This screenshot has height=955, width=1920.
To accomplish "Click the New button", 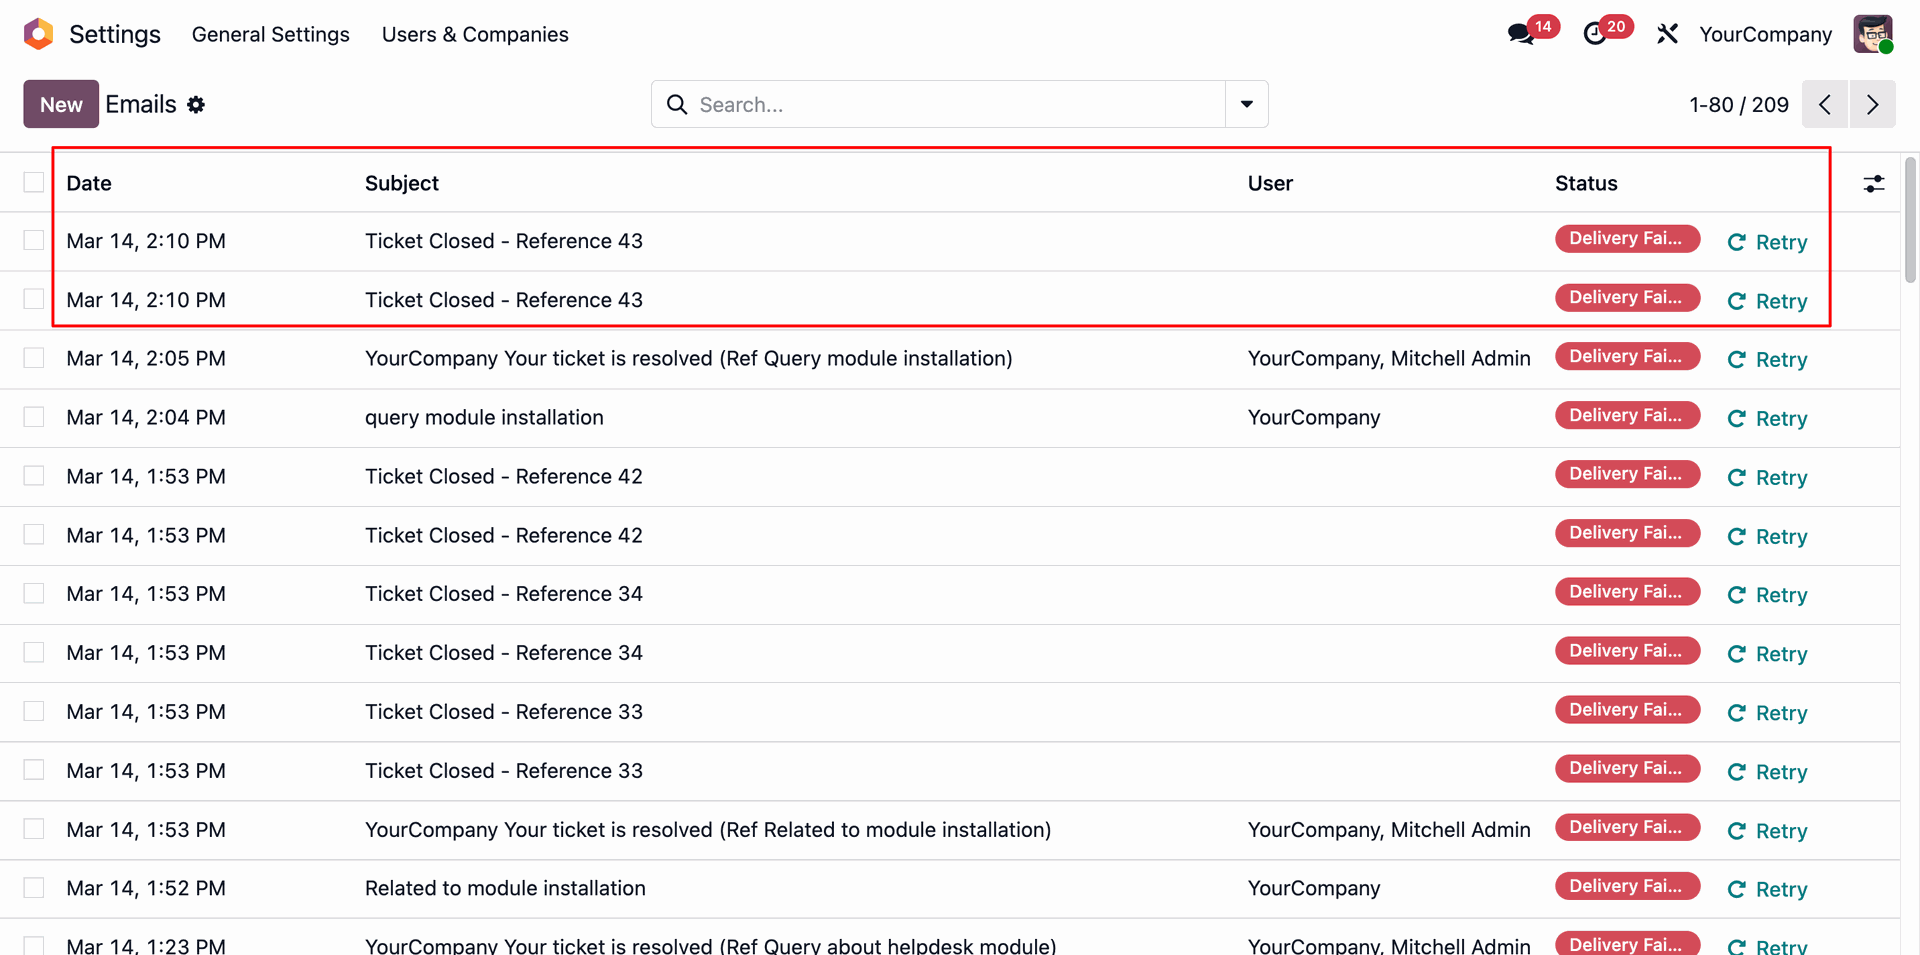I will pyautogui.click(x=61, y=105).
